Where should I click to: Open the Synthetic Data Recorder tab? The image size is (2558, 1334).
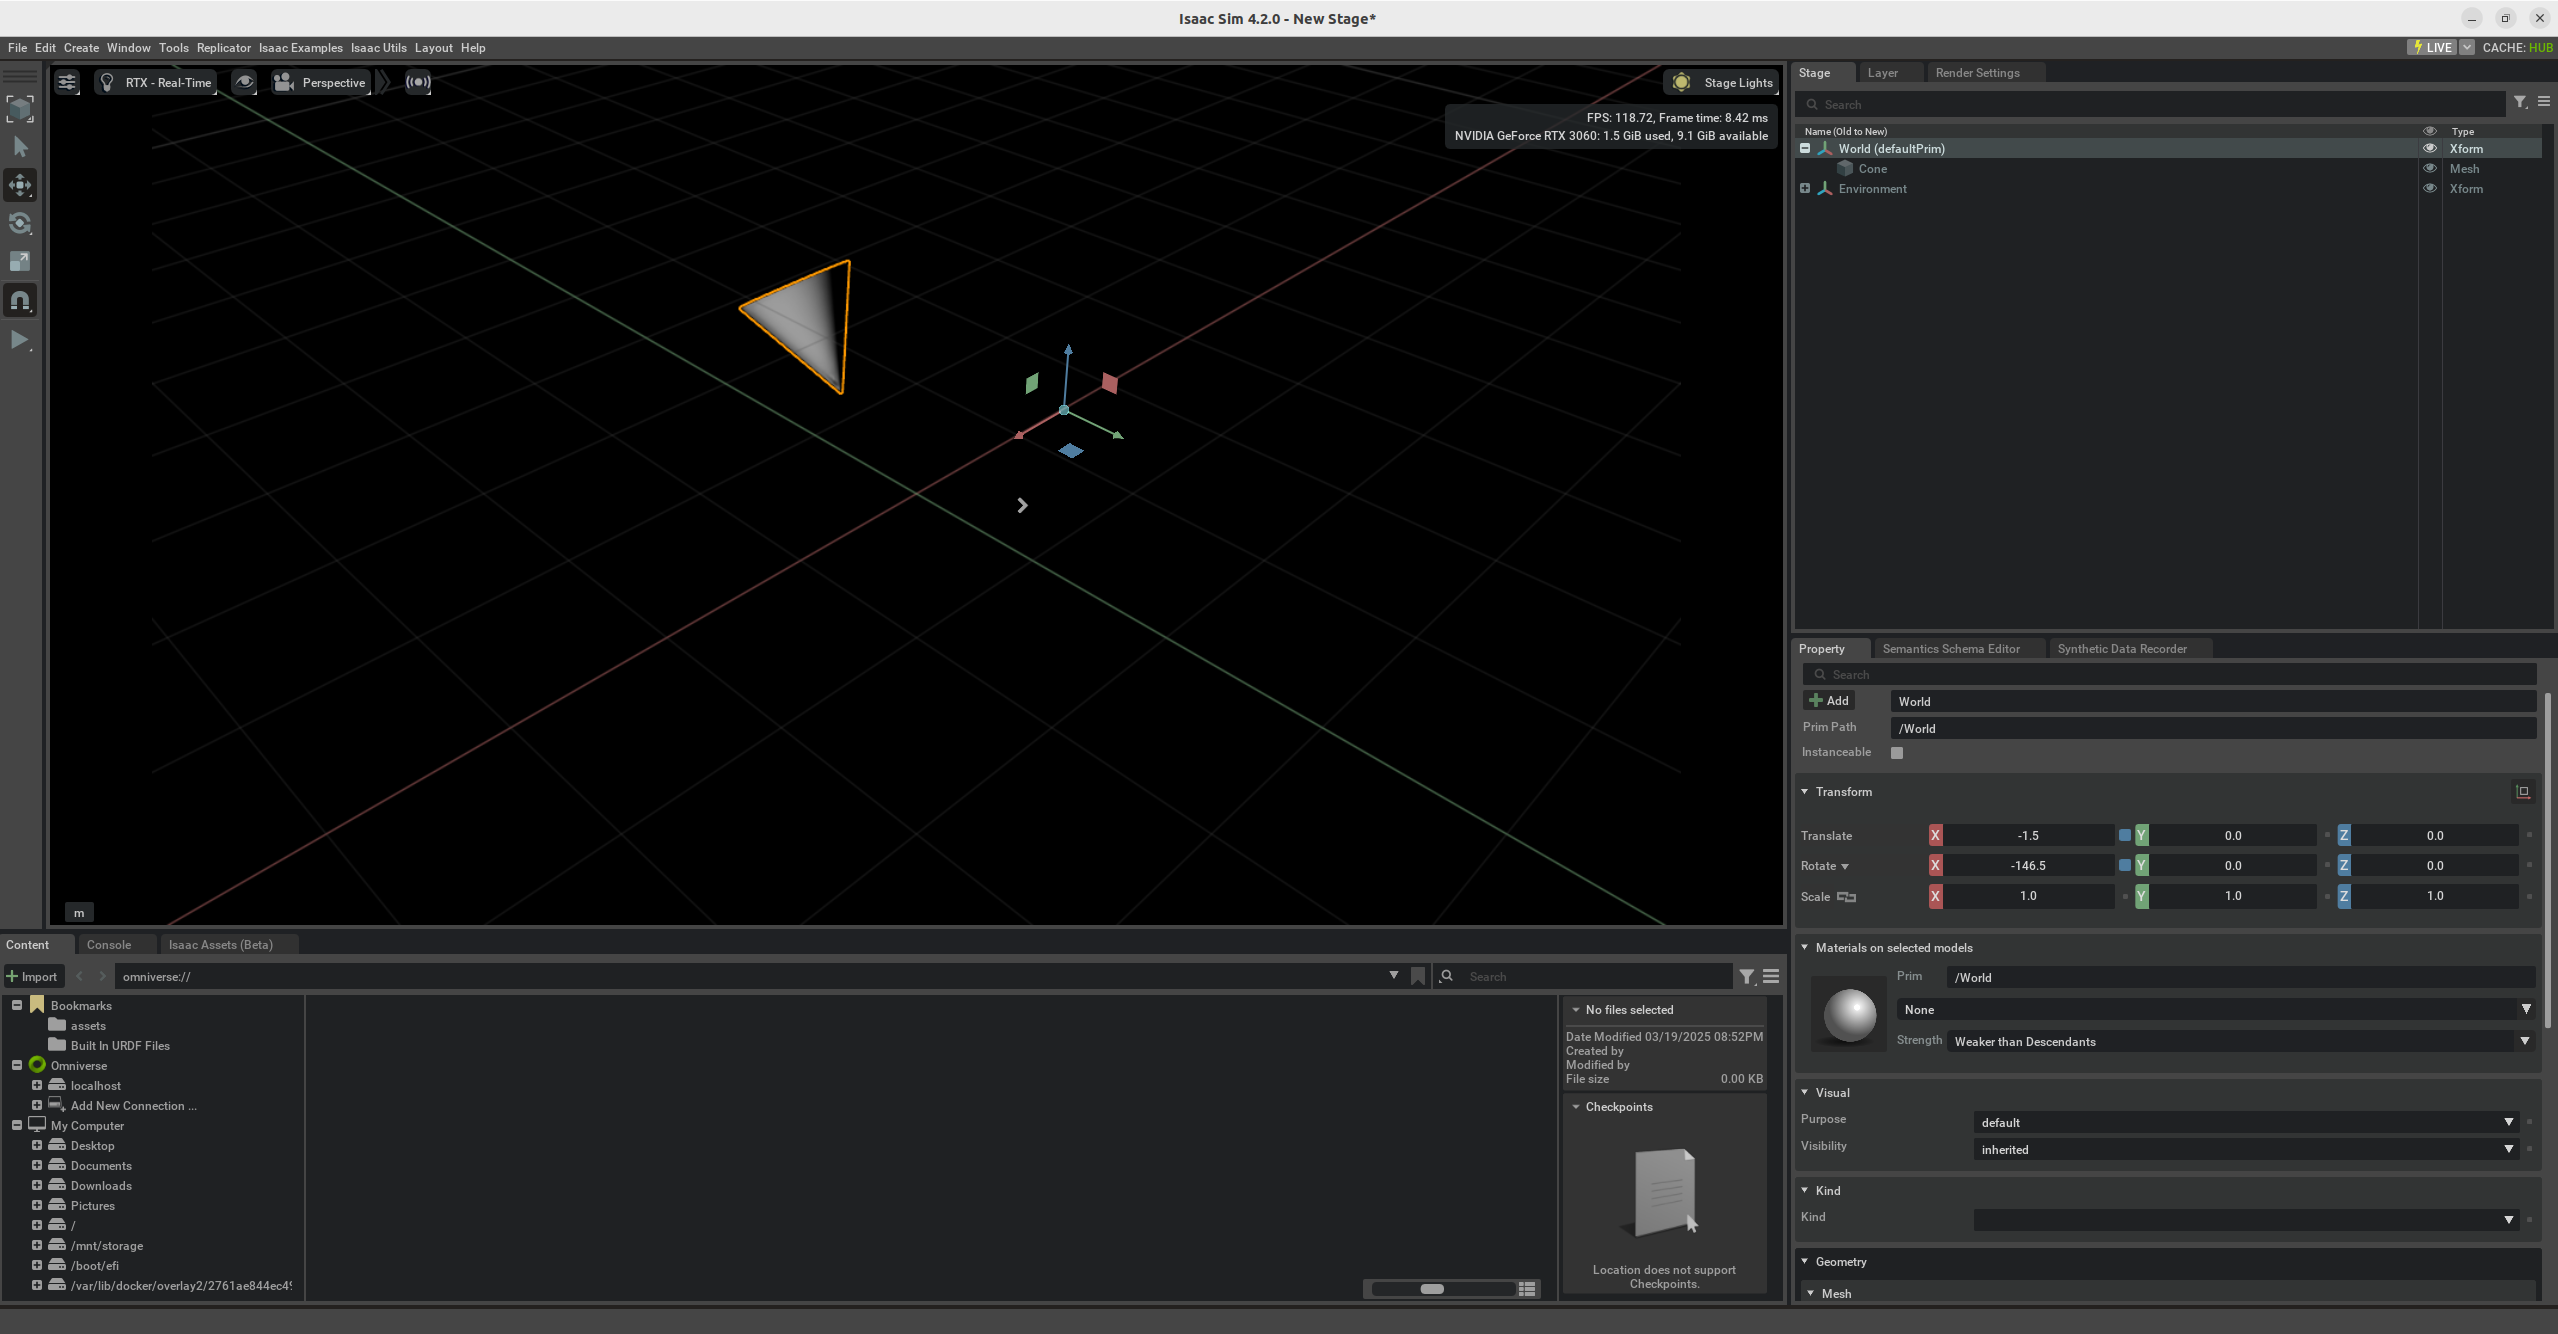tap(2122, 649)
